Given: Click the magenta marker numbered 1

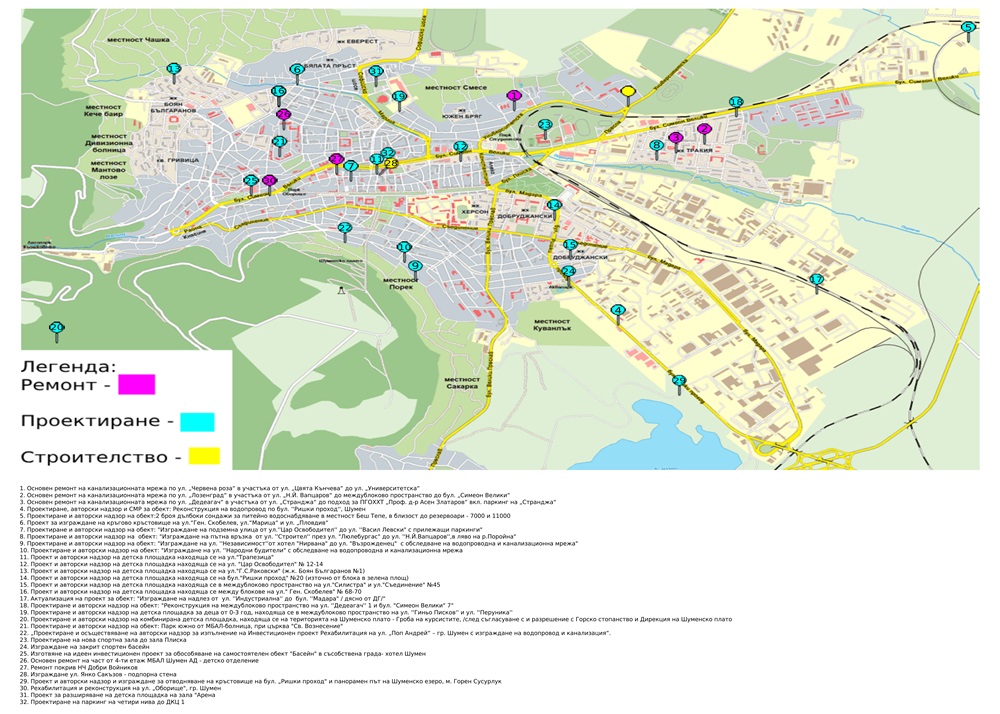Looking at the screenshot, I should (514, 96).
